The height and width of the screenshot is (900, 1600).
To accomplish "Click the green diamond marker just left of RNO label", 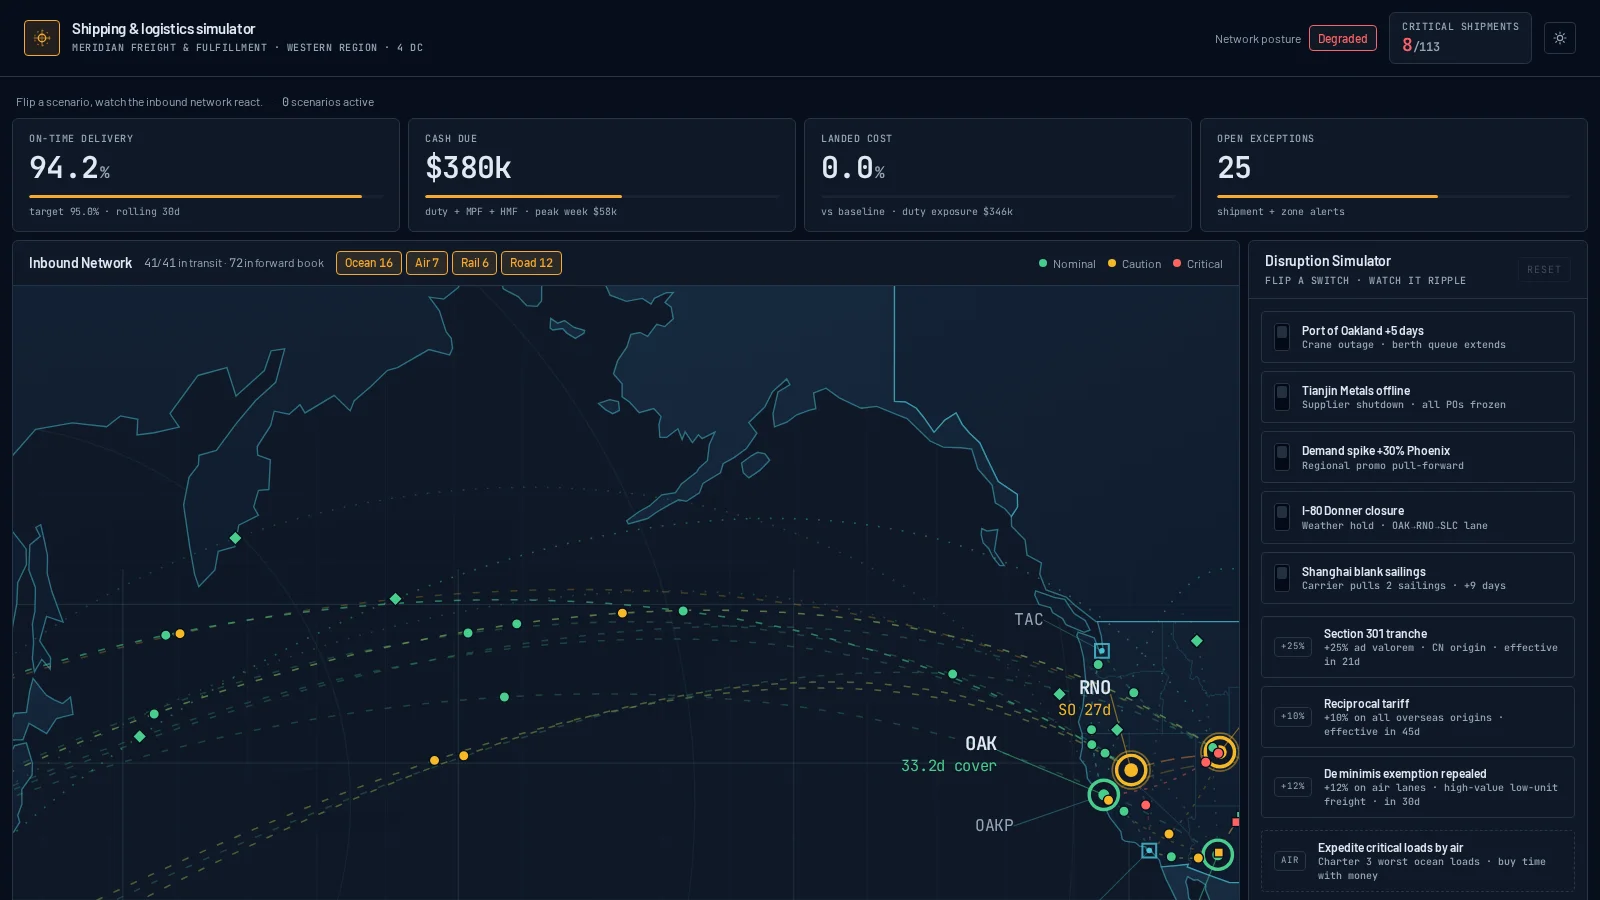I will [x=1060, y=694].
